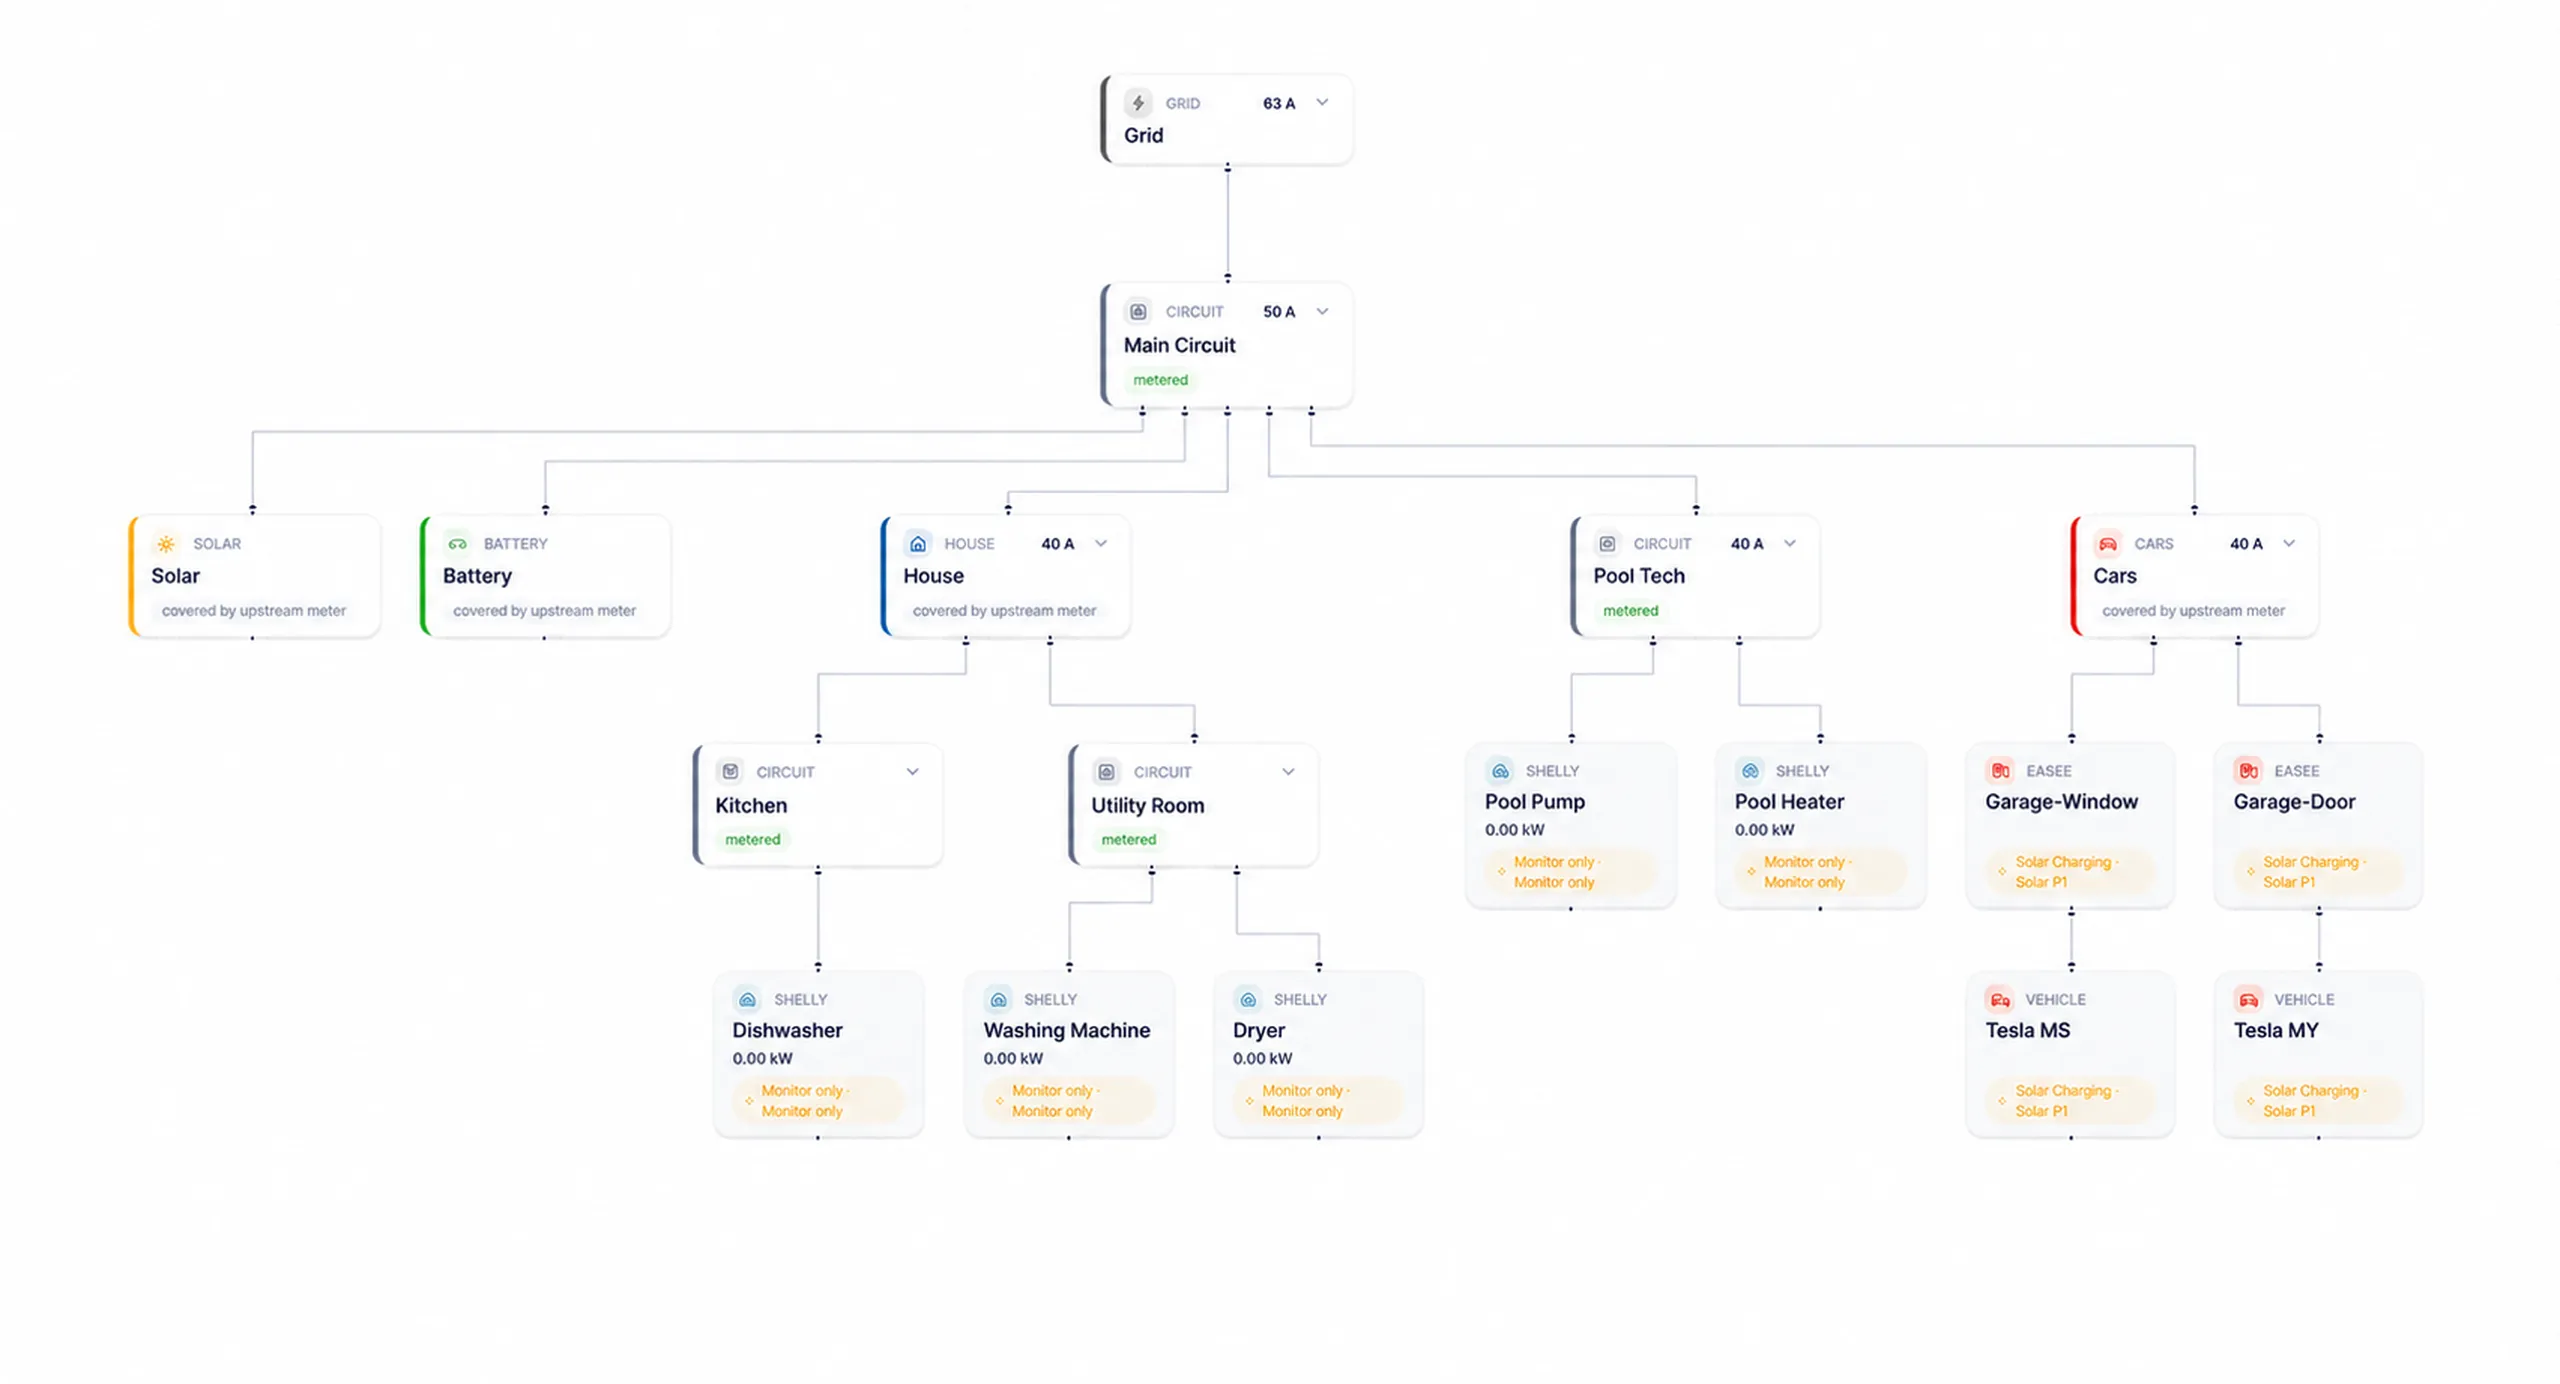Click the Battery node icon

pos(457,543)
